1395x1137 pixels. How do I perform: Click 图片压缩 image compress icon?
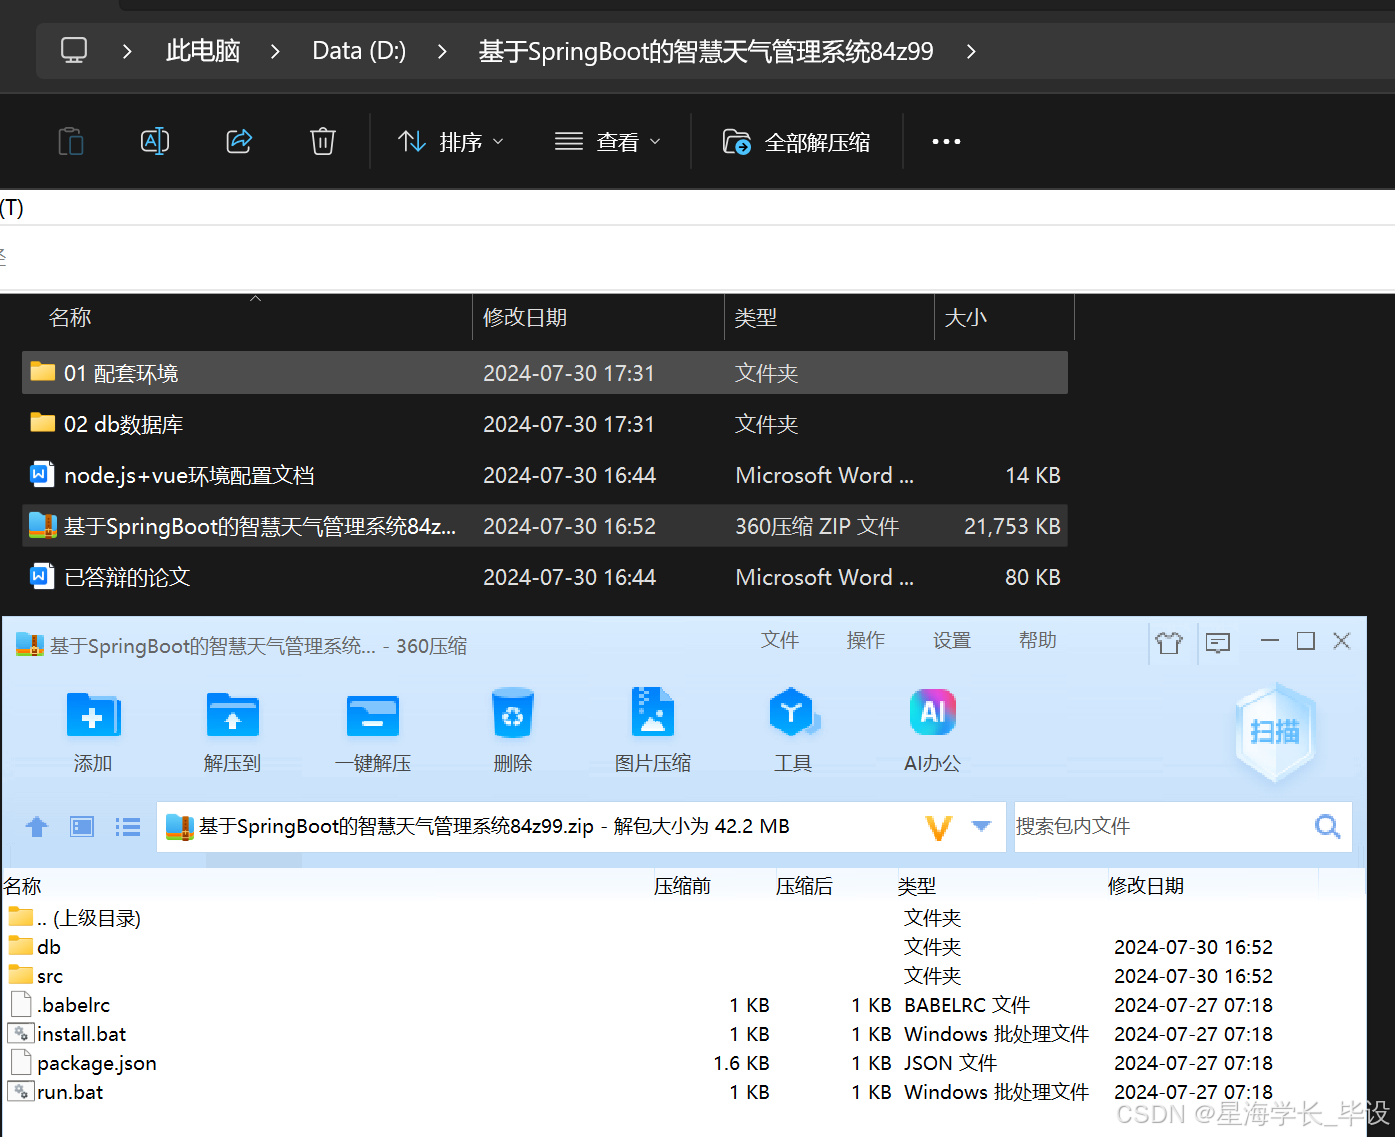pyautogui.click(x=653, y=731)
